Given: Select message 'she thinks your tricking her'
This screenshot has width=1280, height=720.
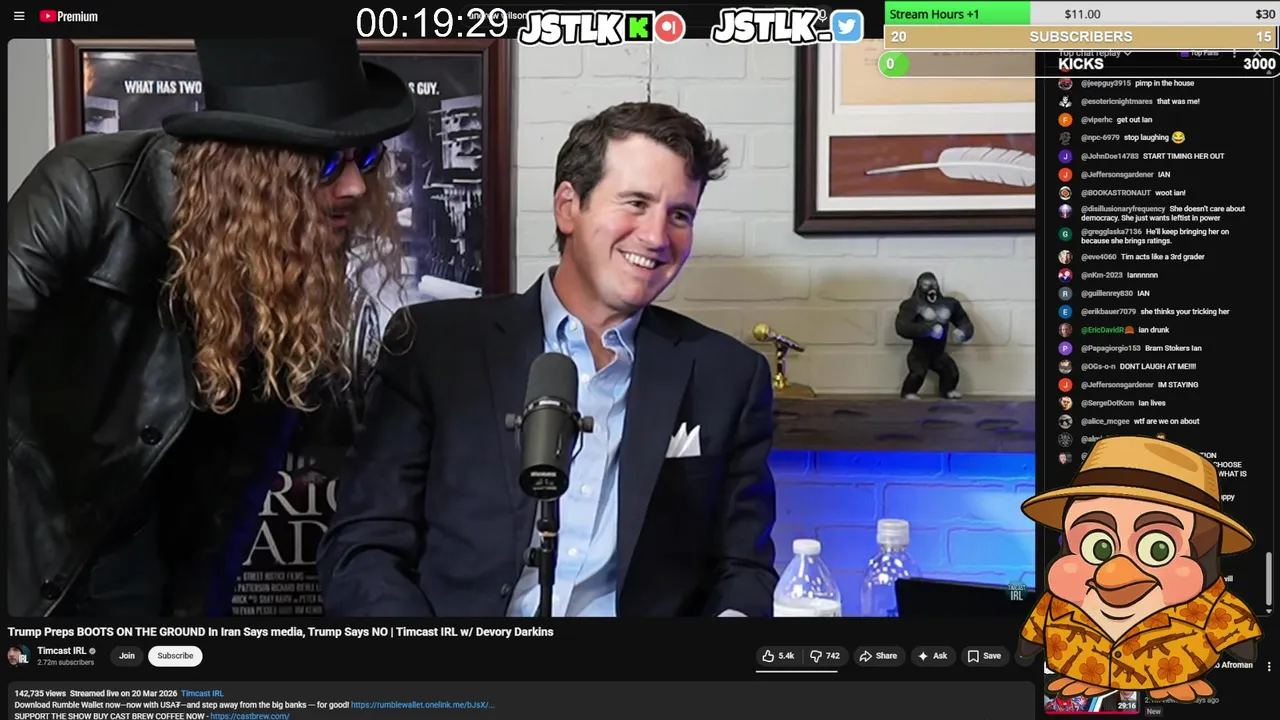Looking at the screenshot, I should pos(1185,311).
